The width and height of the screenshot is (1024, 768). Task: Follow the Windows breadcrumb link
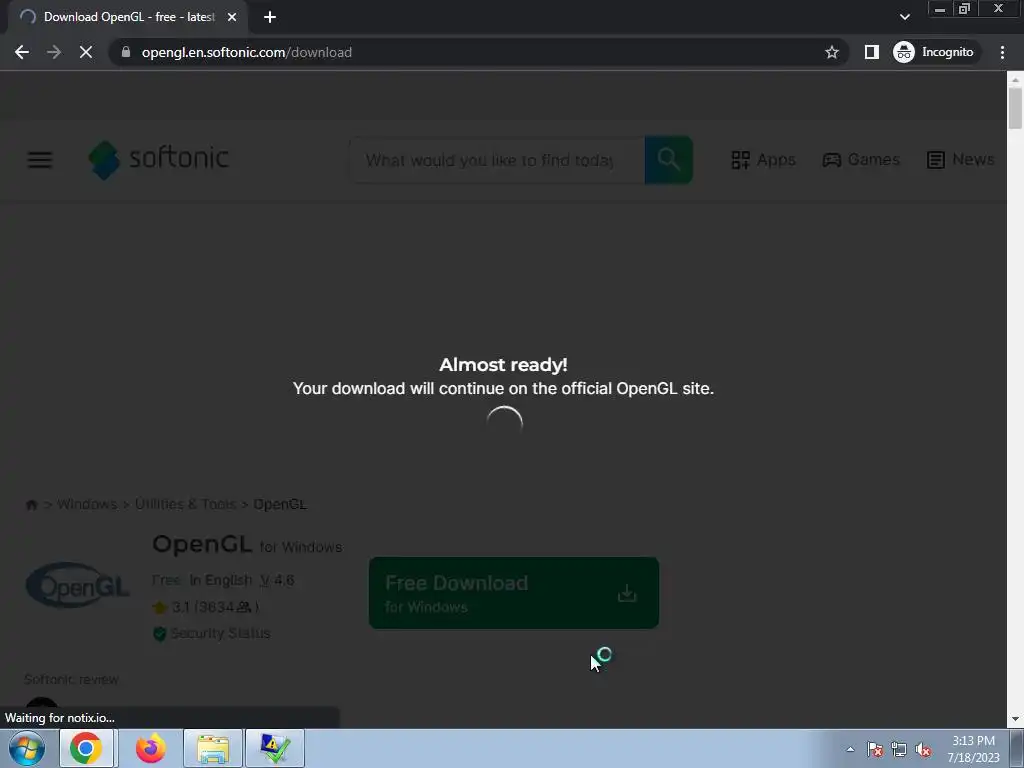point(87,504)
